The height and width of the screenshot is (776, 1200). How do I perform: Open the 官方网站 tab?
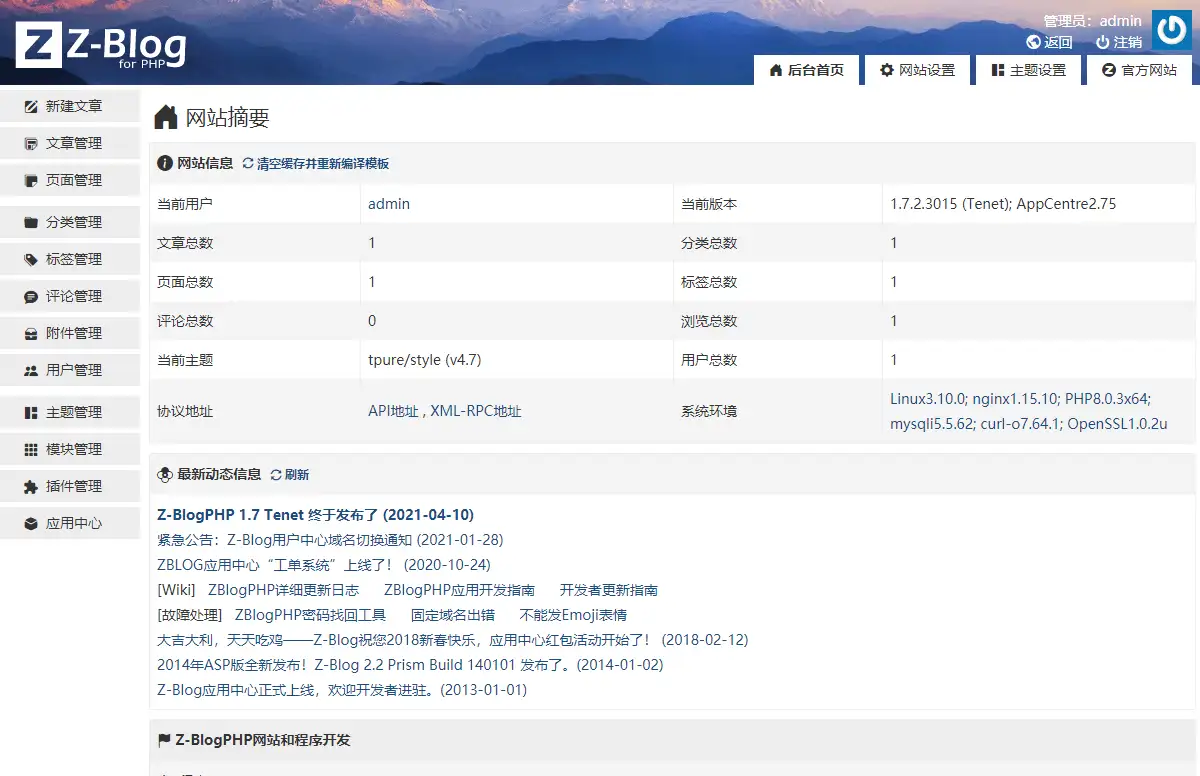tap(1139, 70)
